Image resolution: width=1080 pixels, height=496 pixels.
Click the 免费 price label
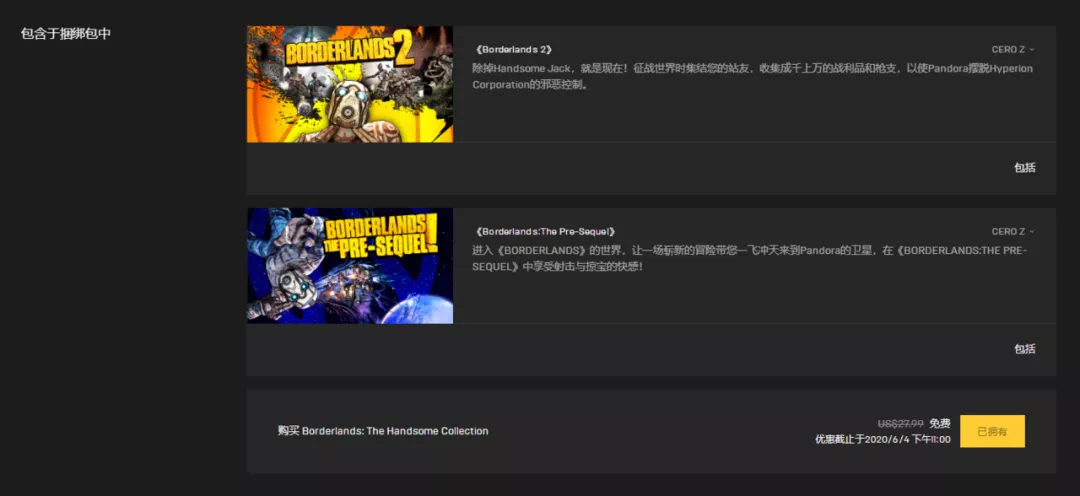click(x=939, y=424)
